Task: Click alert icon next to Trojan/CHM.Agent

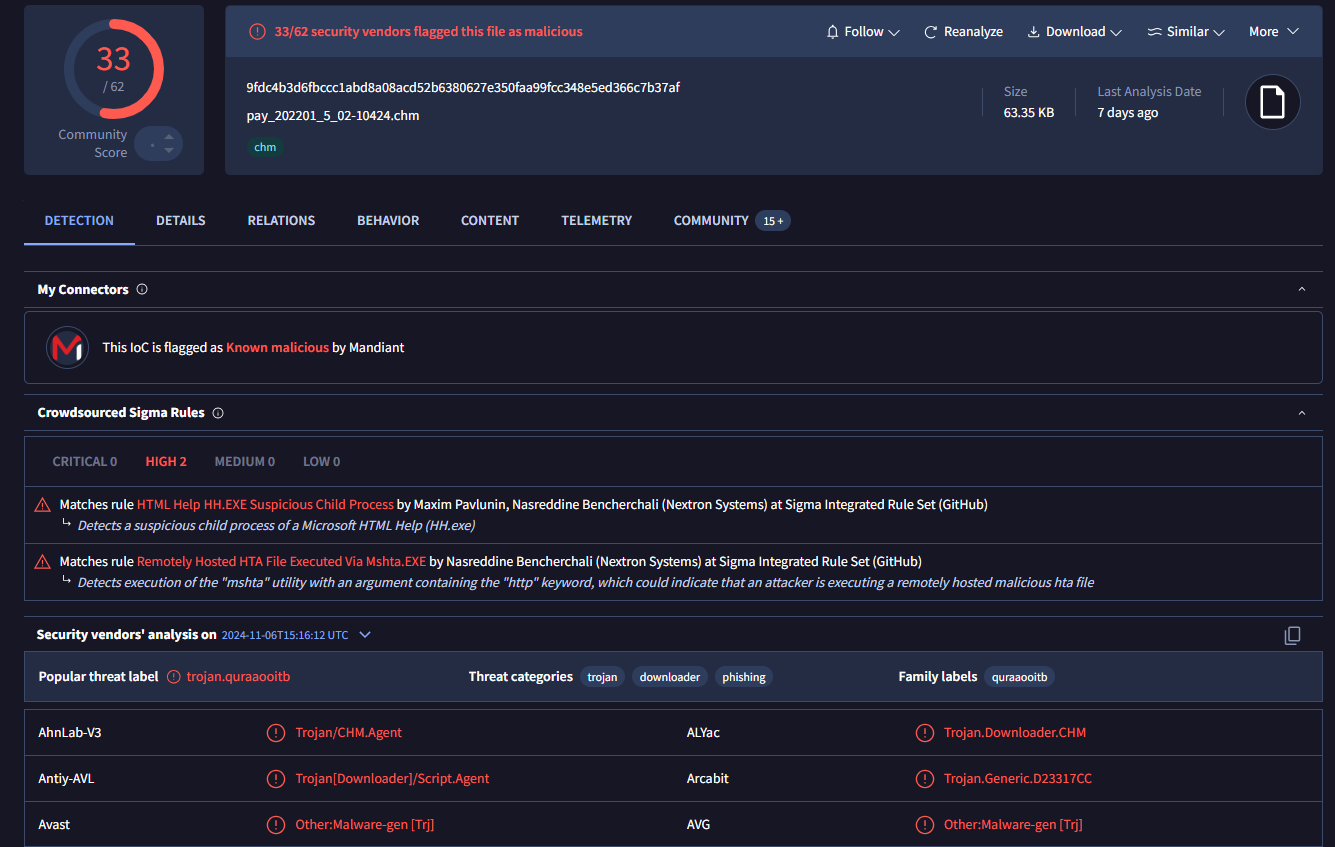Action: 275,733
